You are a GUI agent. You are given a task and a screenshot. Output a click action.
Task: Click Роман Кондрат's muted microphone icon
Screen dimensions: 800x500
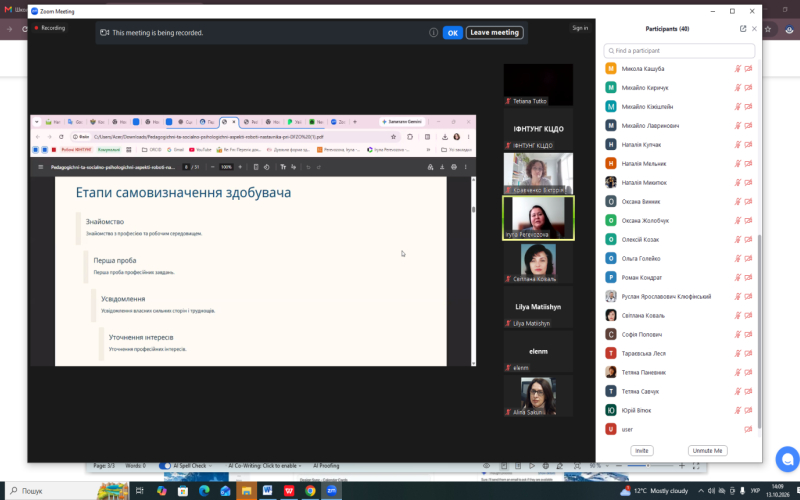(737, 278)
